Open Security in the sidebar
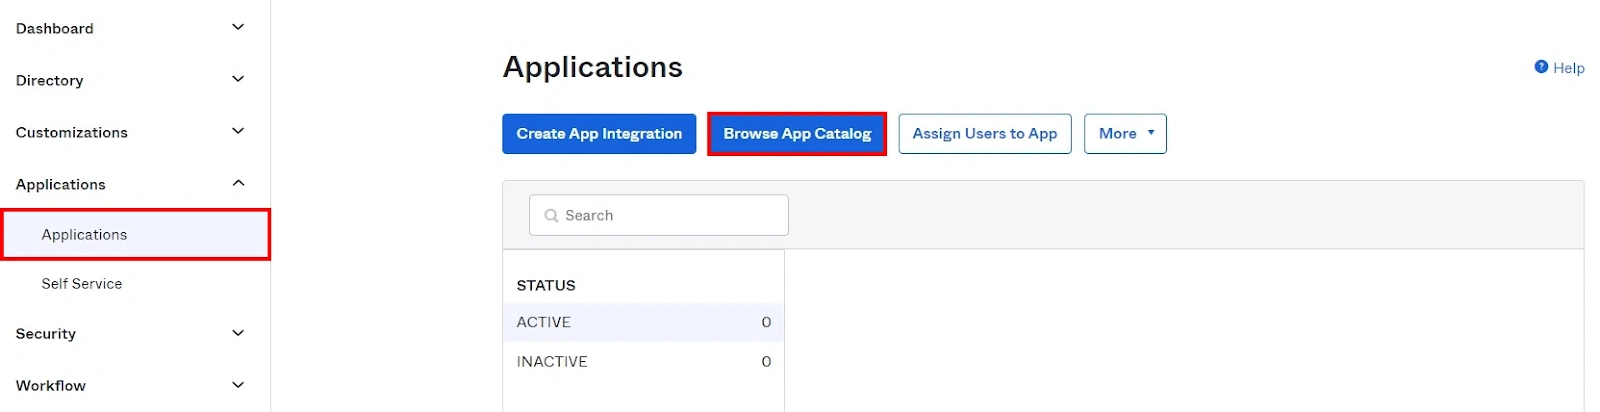This screenshot has width=1600, height=412. (45, 334)
